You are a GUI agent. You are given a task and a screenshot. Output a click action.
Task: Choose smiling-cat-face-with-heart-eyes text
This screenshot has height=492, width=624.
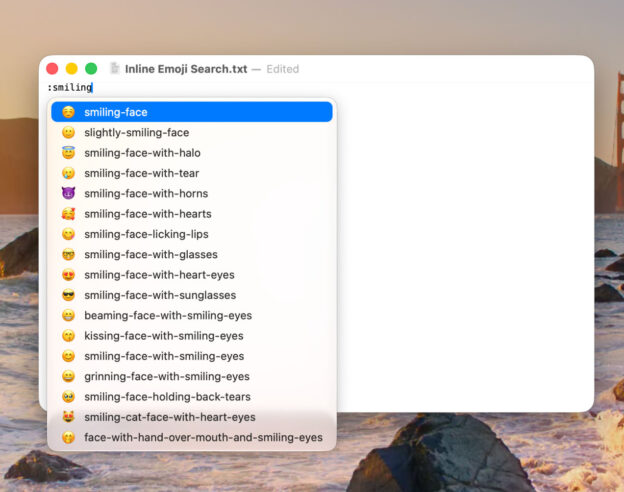(170, 417)
